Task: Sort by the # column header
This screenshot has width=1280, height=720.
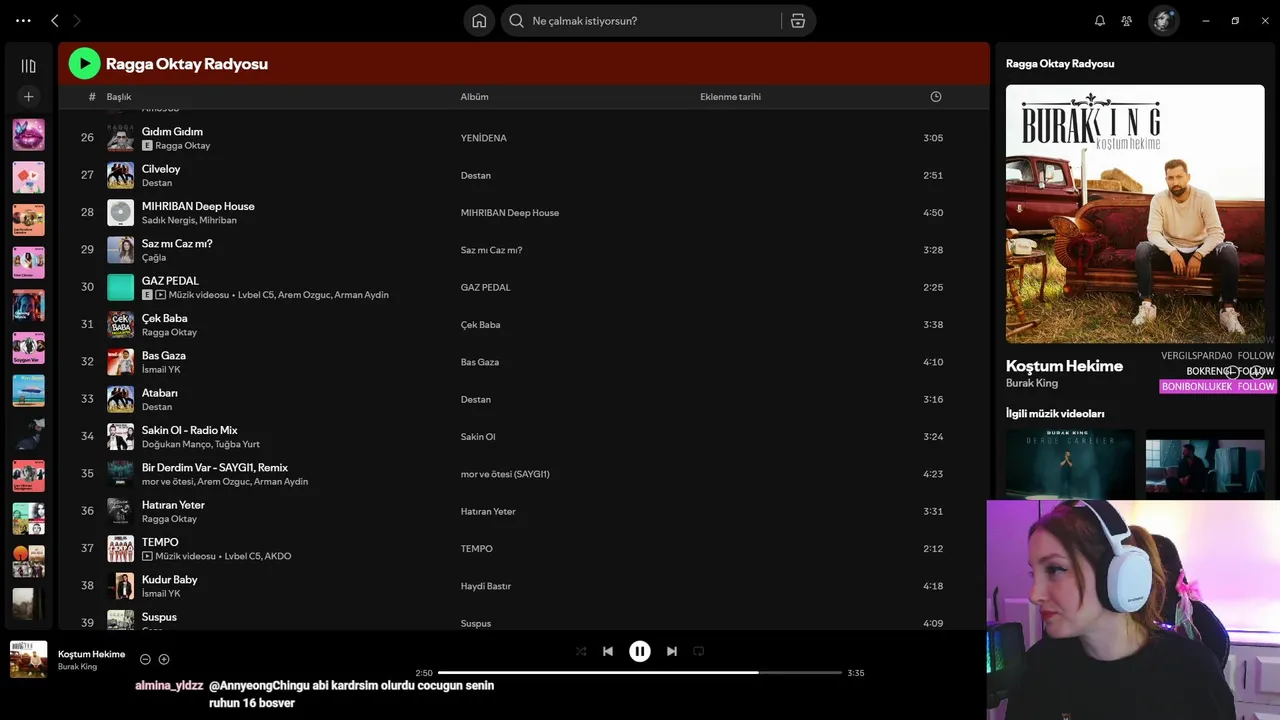Action: click(x=92, y=97)
